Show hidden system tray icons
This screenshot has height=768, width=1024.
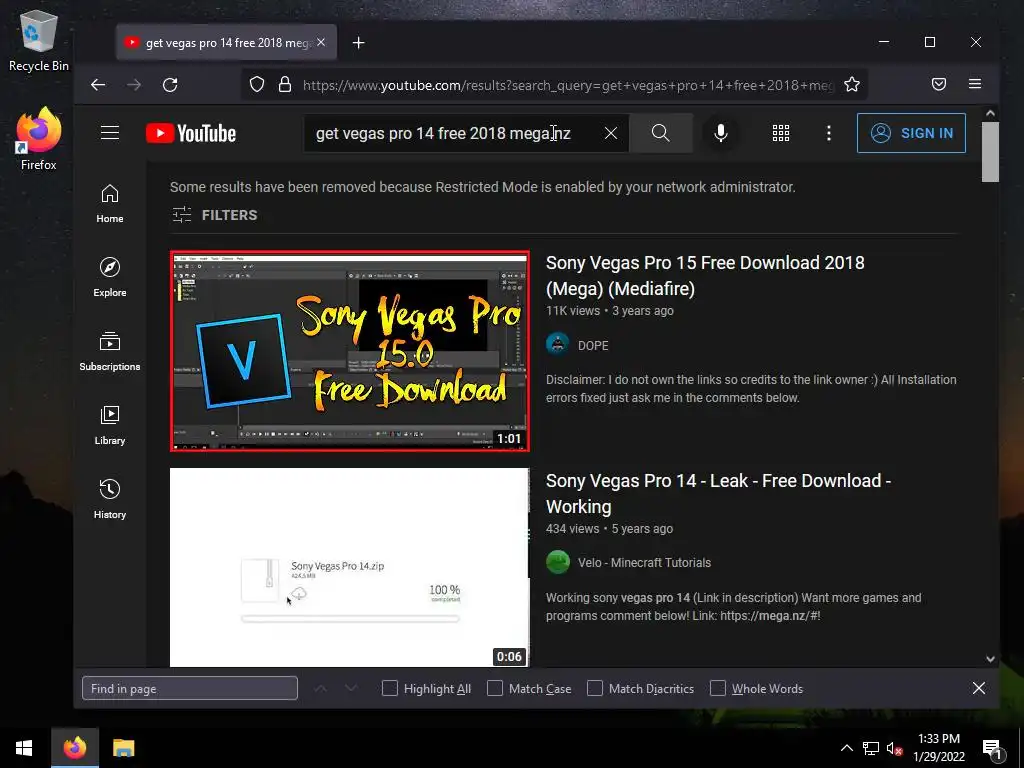click(x=846, y=748)
